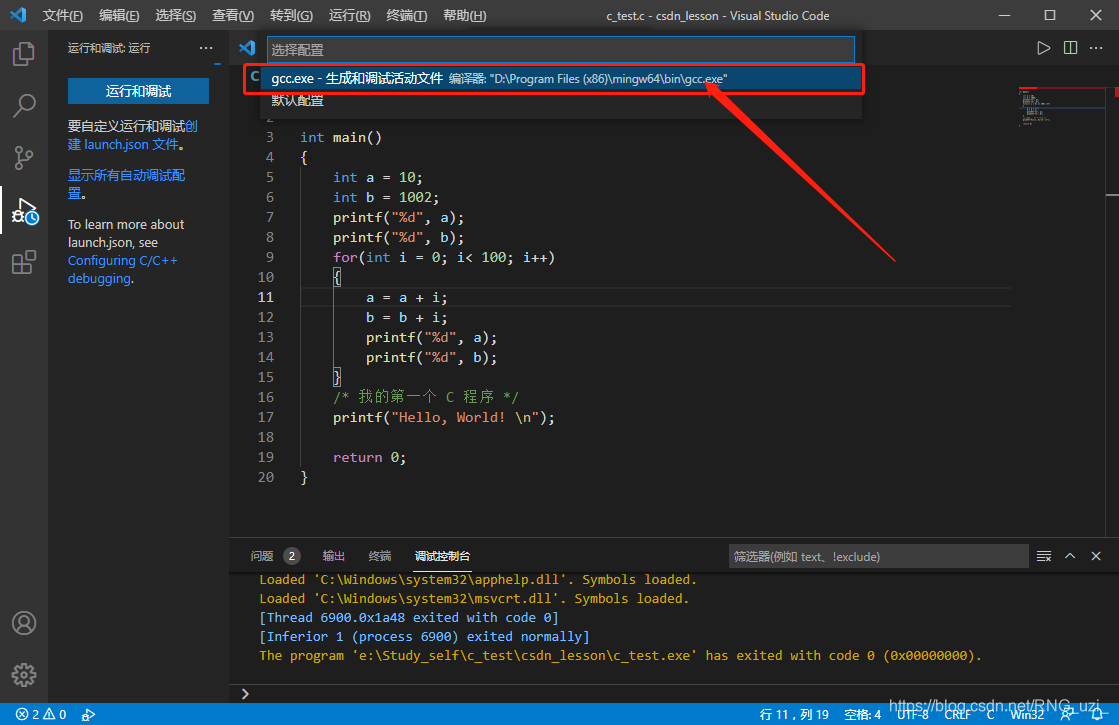Click the for loop line
This screenshot has width=1119, height=725.
tap(444, 258)
